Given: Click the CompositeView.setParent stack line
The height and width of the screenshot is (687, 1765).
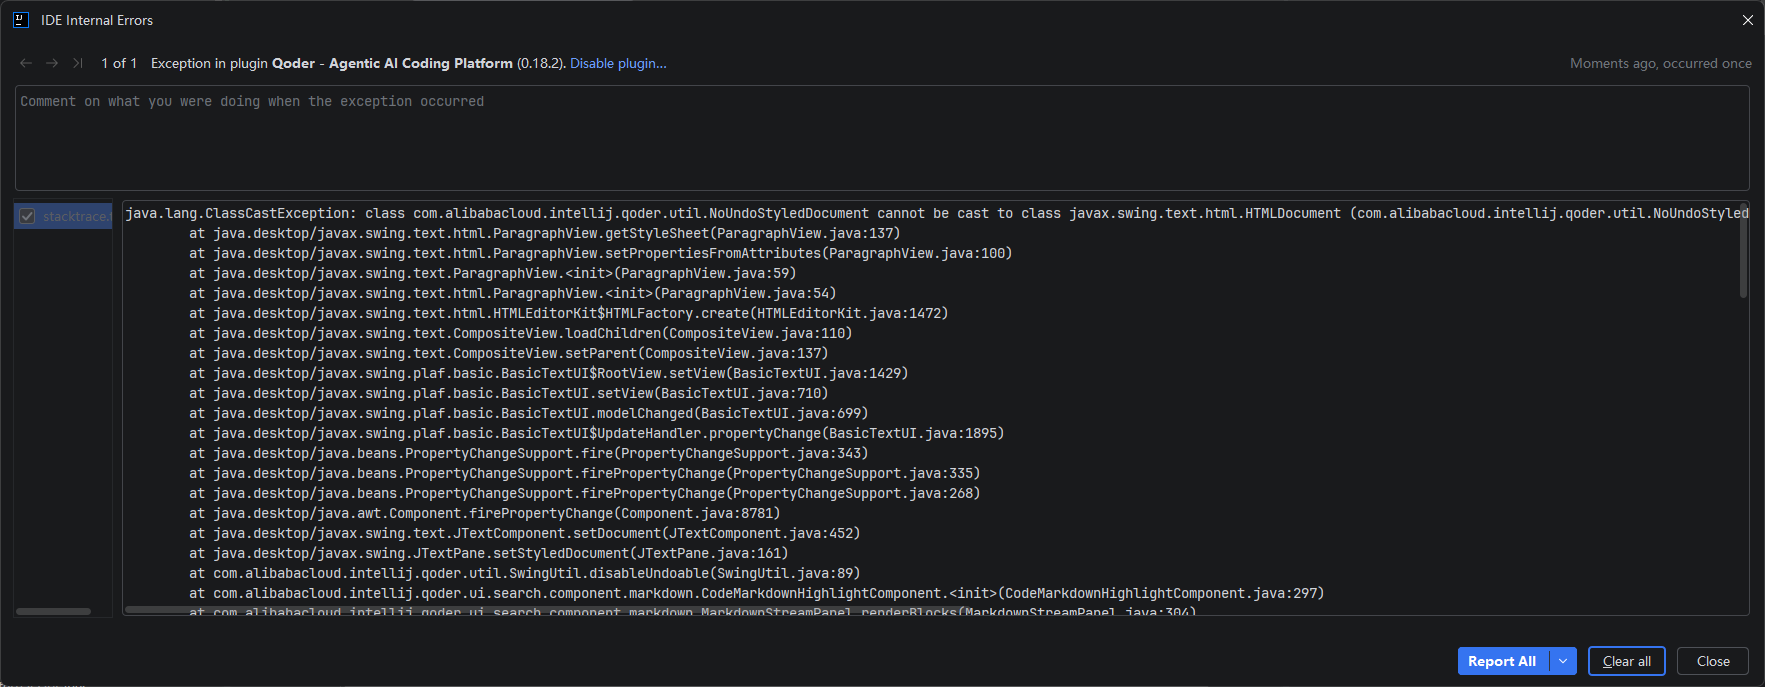Looking at the screenshot, I should 508,353.
